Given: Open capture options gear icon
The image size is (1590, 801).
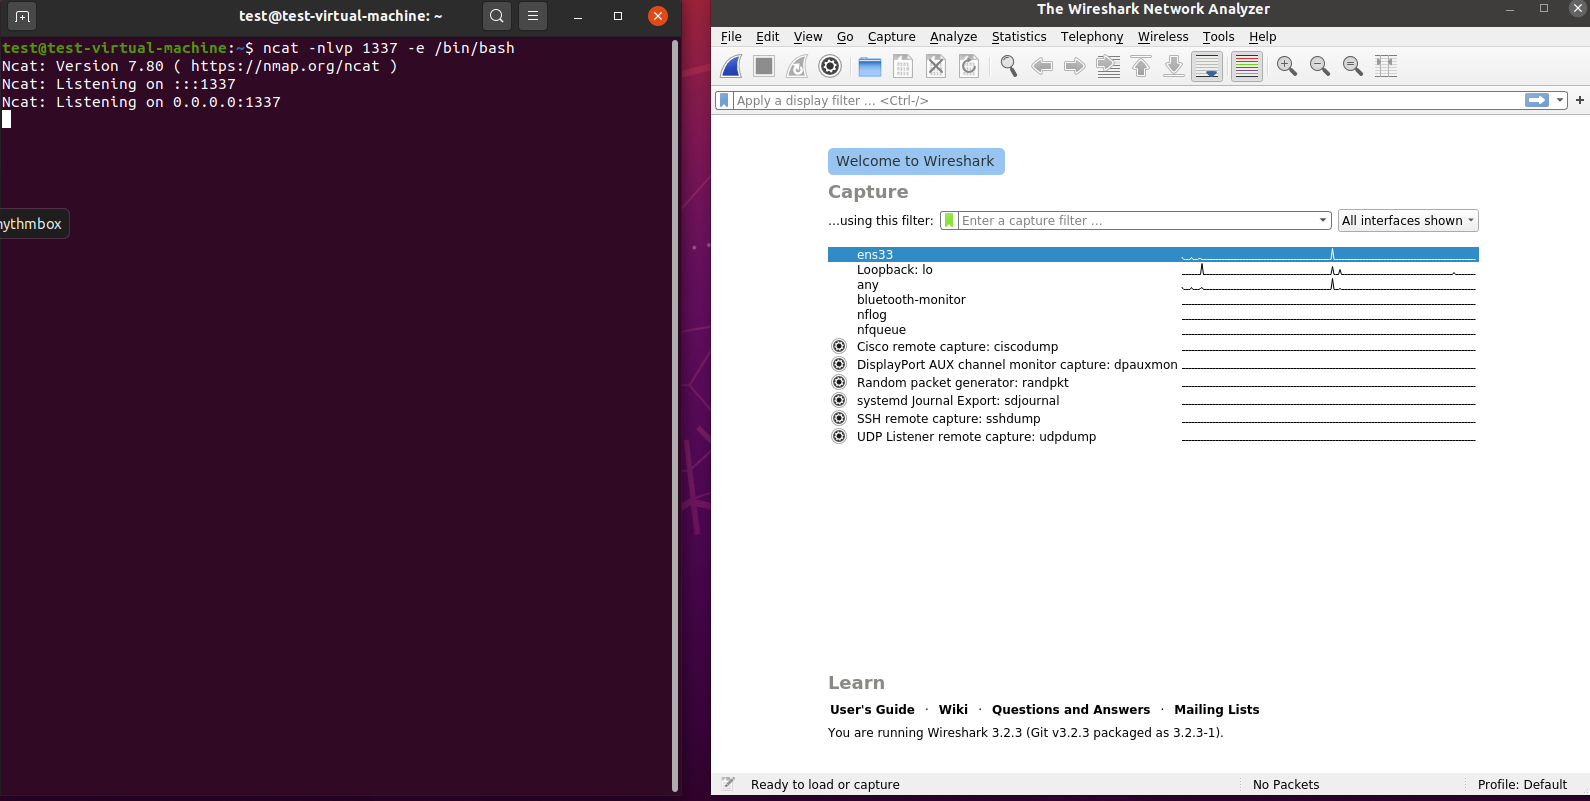Looking at the screenshot, I should coord(830,66).
